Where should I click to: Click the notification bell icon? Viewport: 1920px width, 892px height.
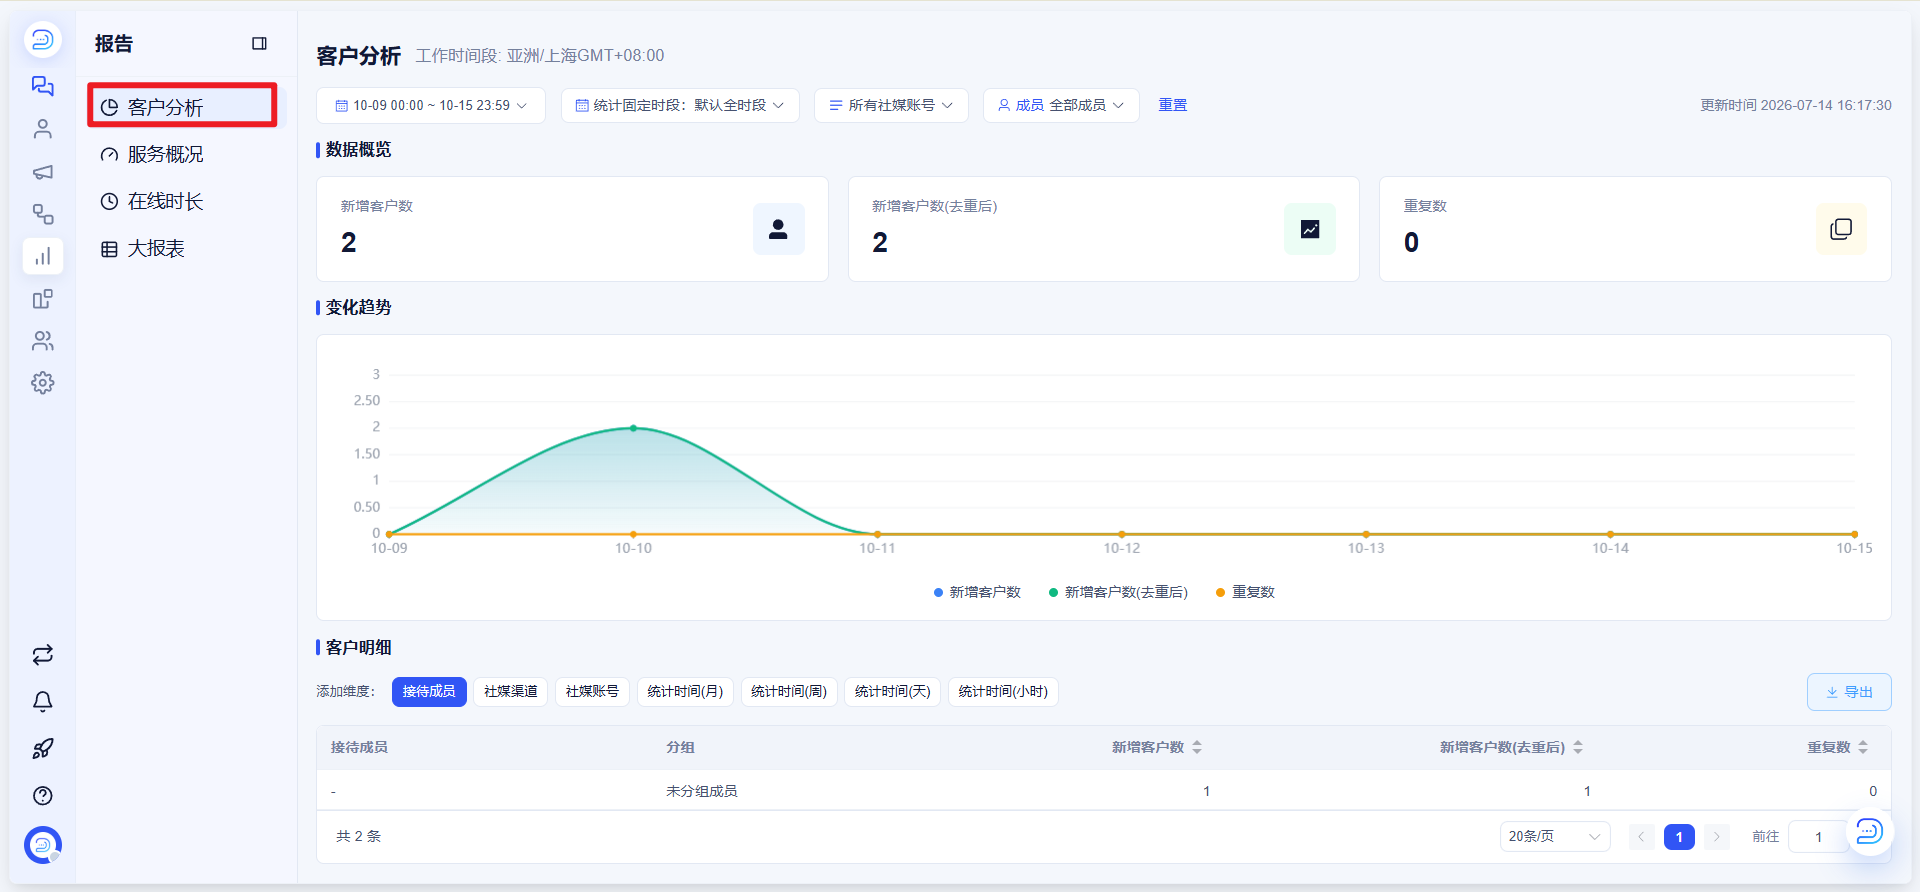click(42, 702)
